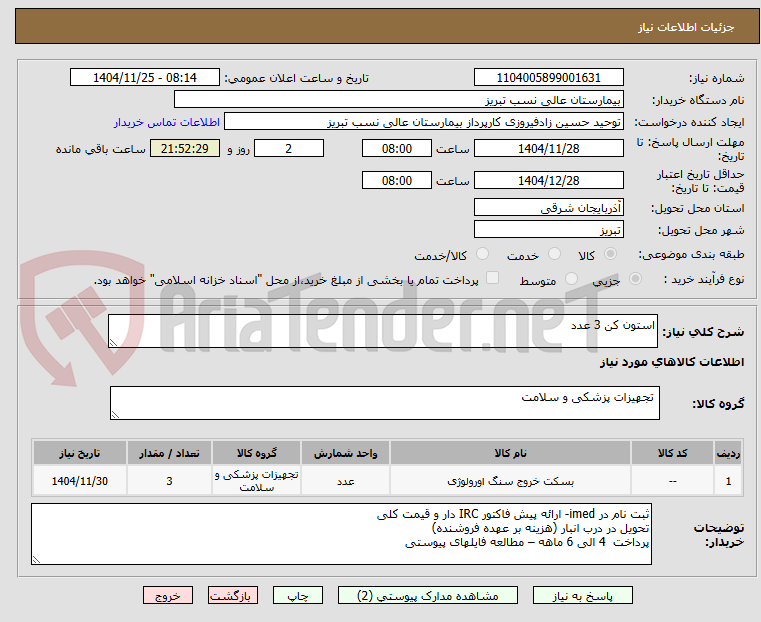
Task: Click the خروج exit button
Action: [x=168, y=595]
